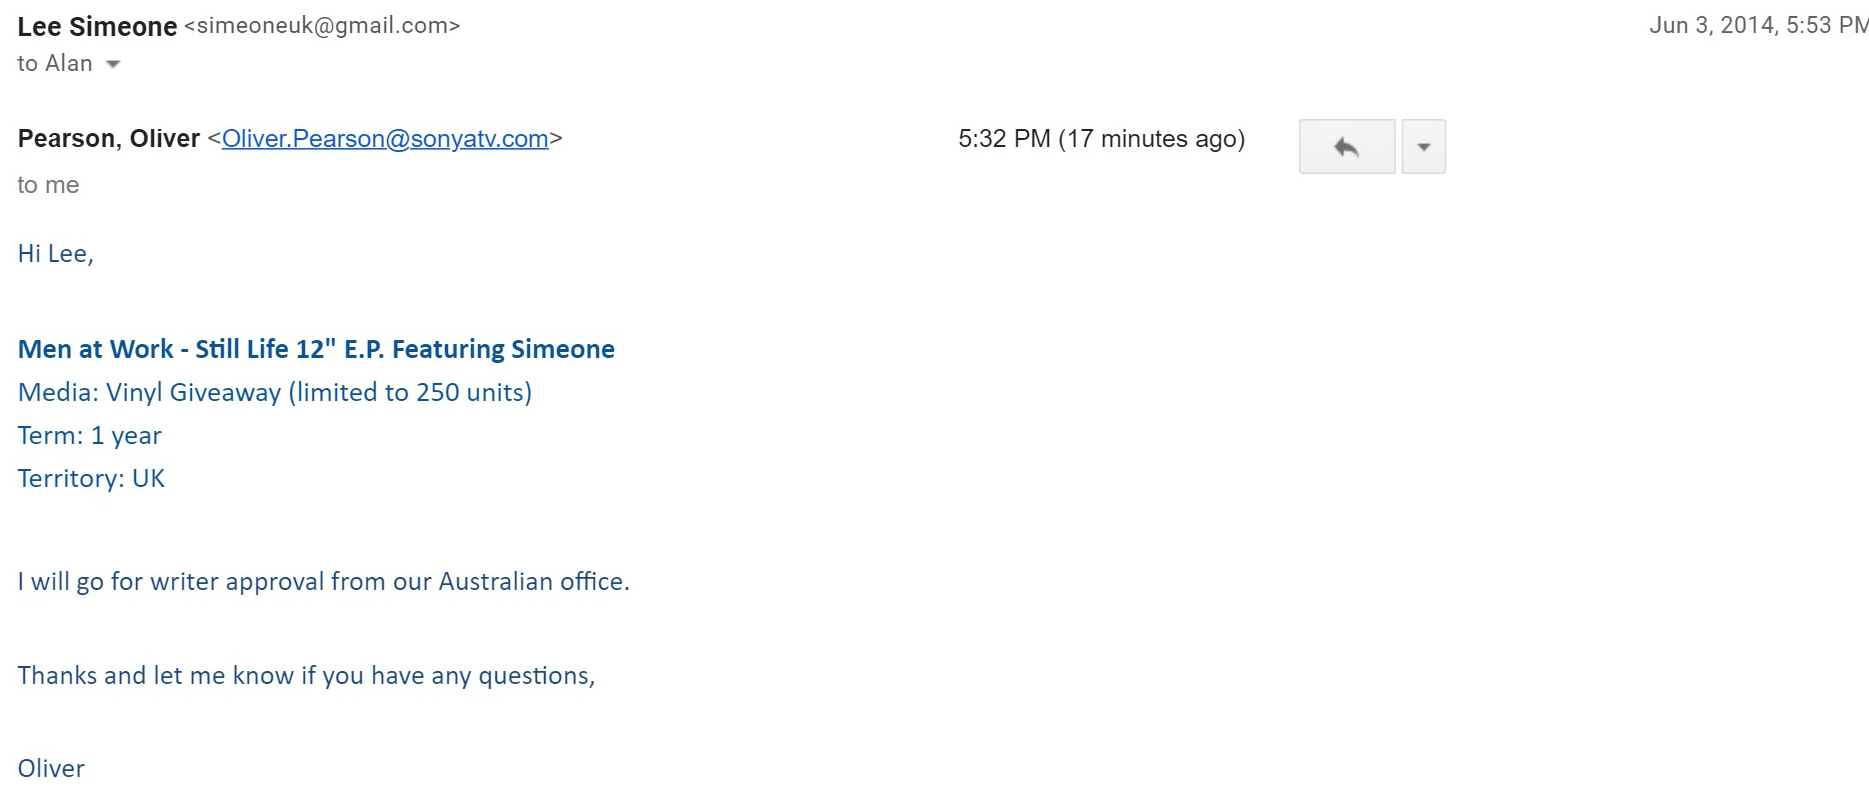Click the bold Men at Work heading
Image resolution: width=1869 pixels, height=790 pixels.
coord(316,349)
